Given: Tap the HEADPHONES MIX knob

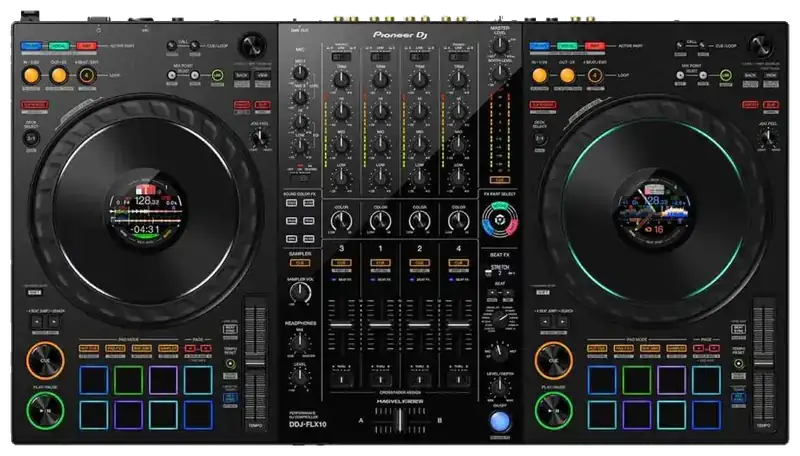Looking at the screenshot, I should pos(300,342).
